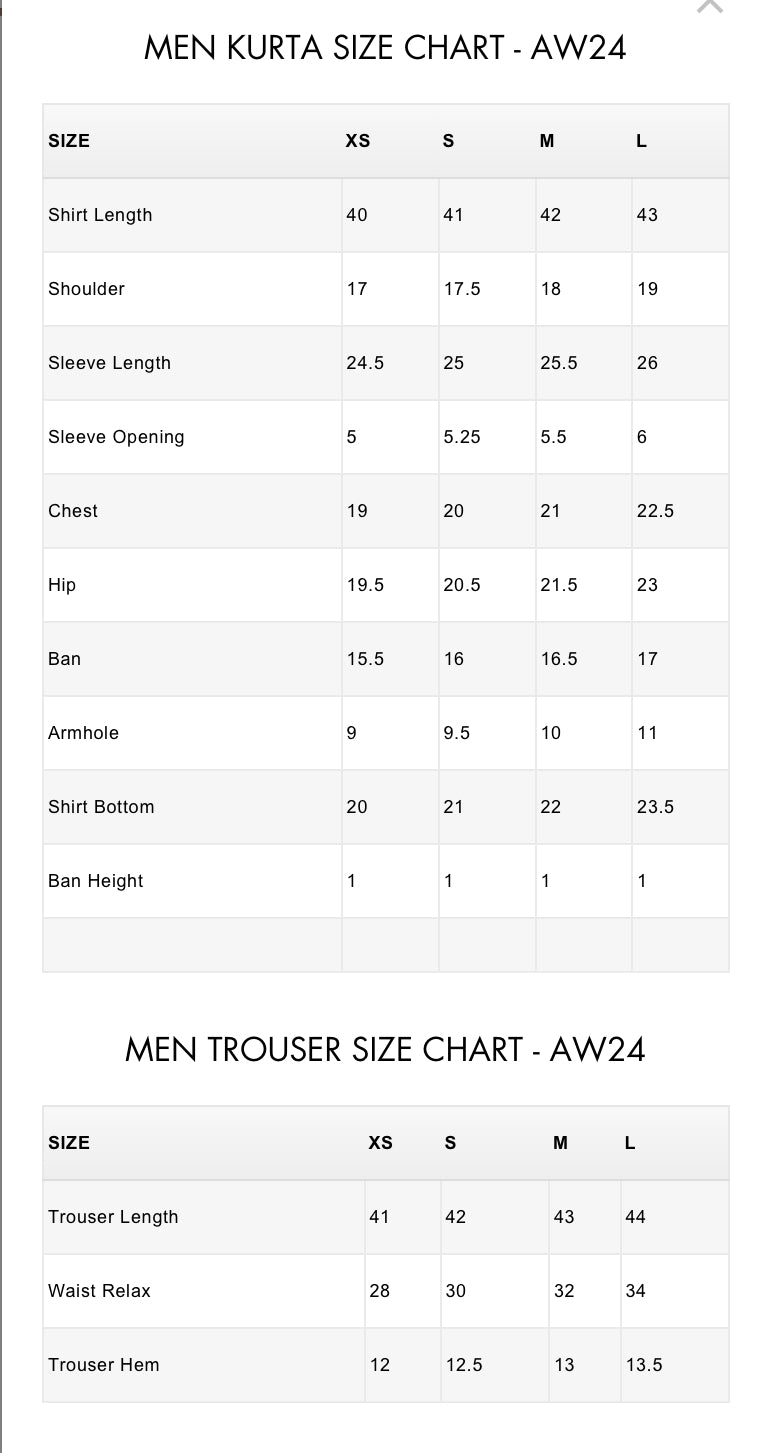Click the 5.25 sleeve opening value
The height and width of the screenshot is (1453, 762).
(462, 437)
